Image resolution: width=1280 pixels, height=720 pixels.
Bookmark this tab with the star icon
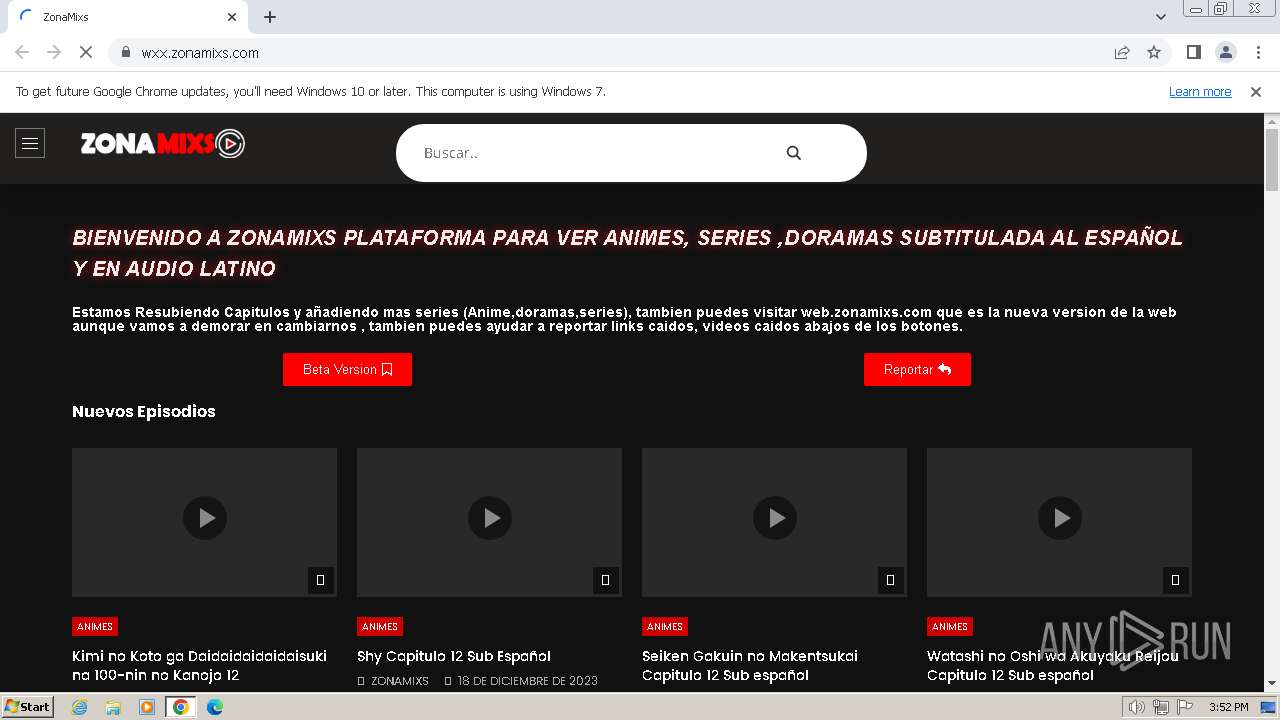[x=1154, y=52]
